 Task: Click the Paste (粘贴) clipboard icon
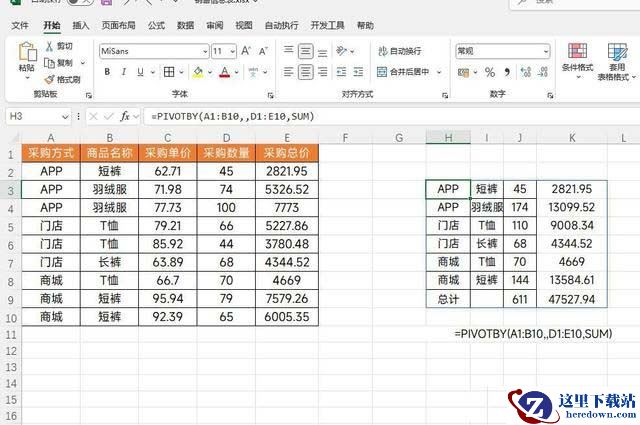27,52
